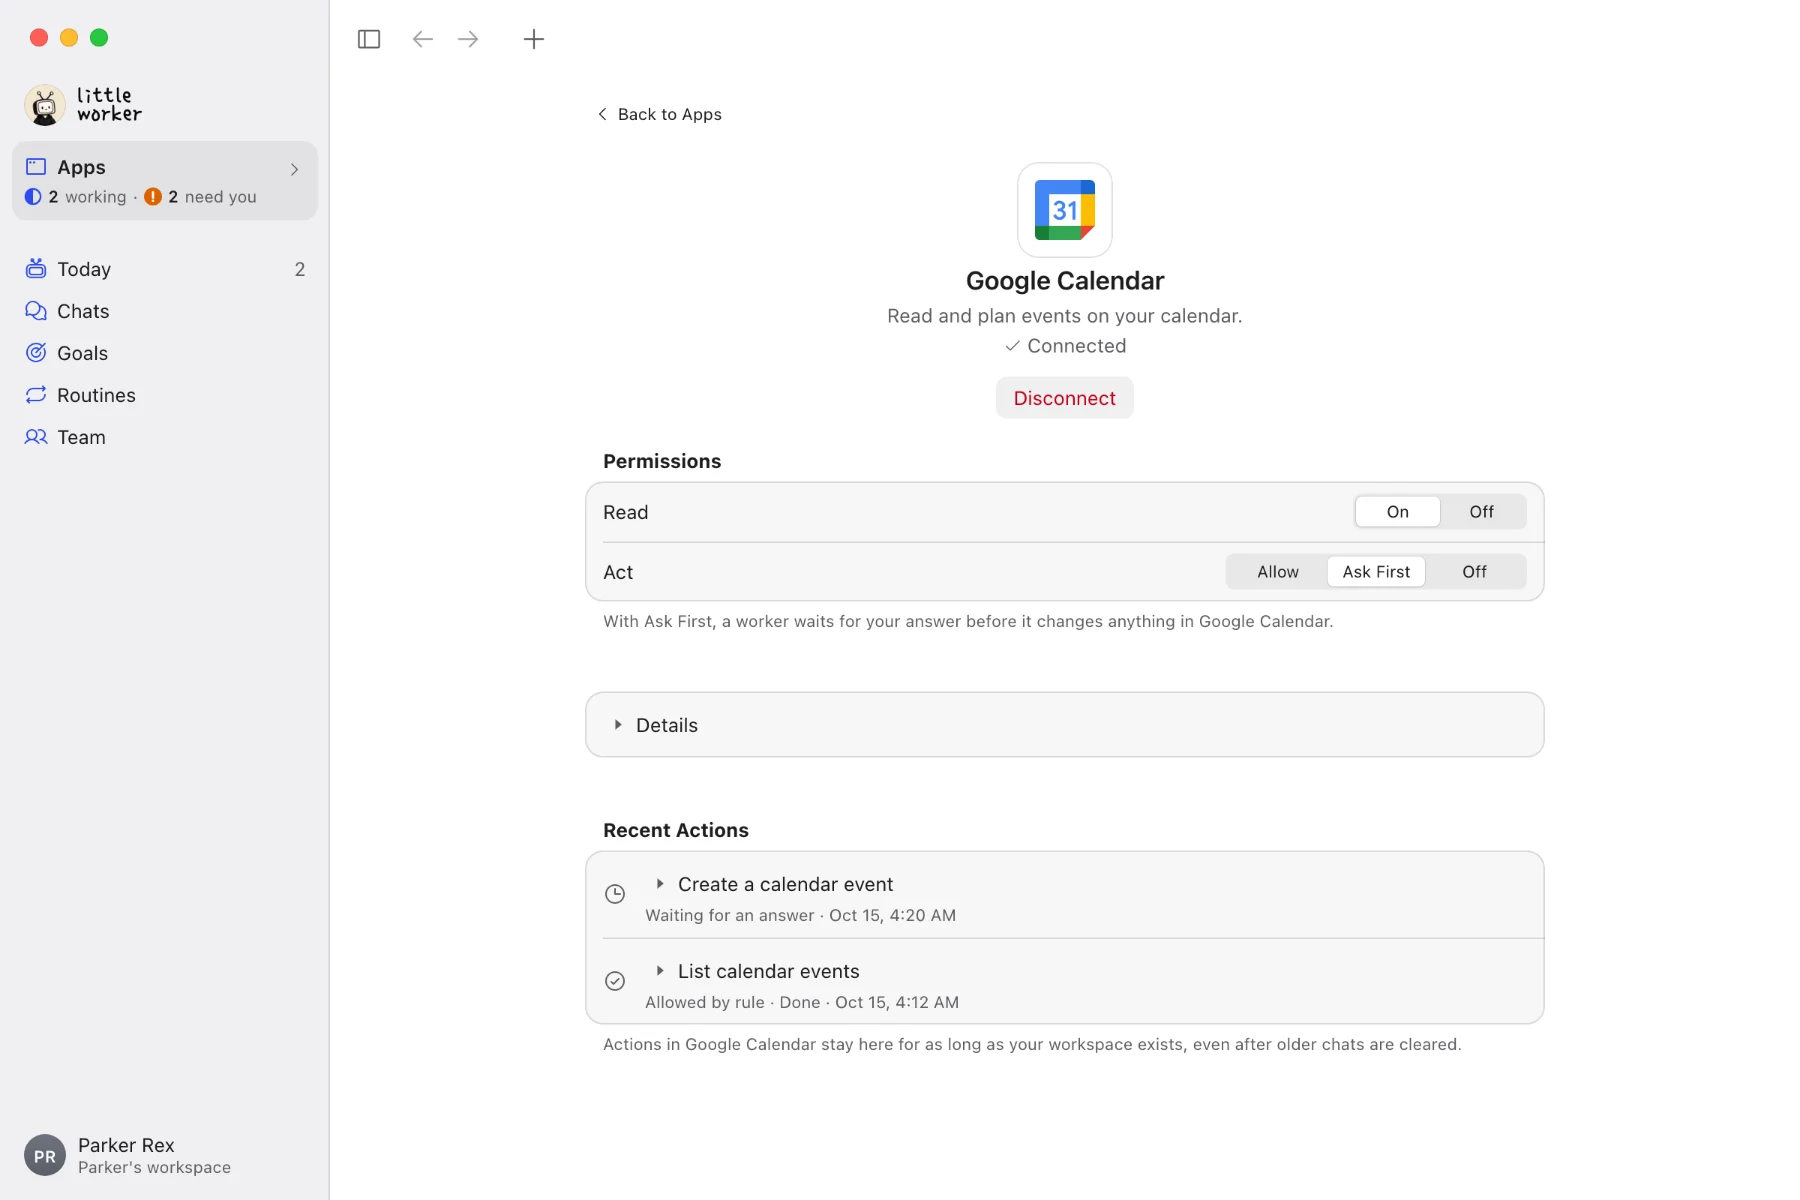Toggle the sidebar panel icon
Viewport: 1800px width, 1200px height.
[x=369, y=39]
